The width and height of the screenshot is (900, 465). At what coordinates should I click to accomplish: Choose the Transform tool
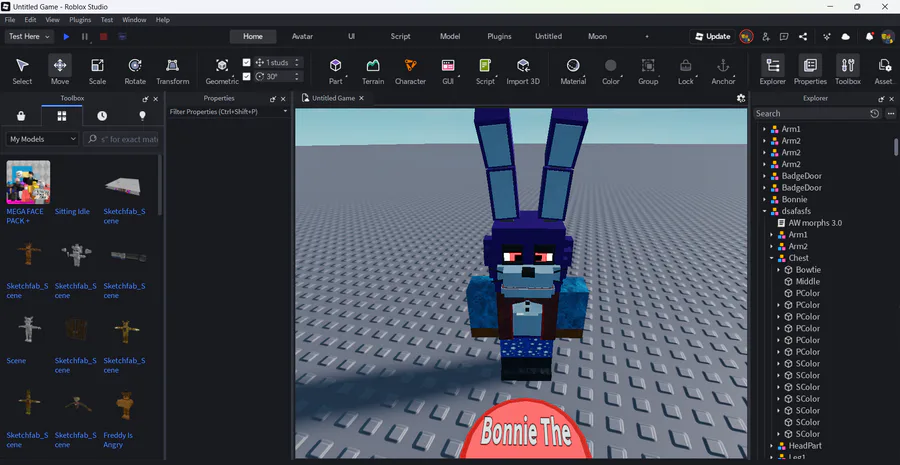172,71
